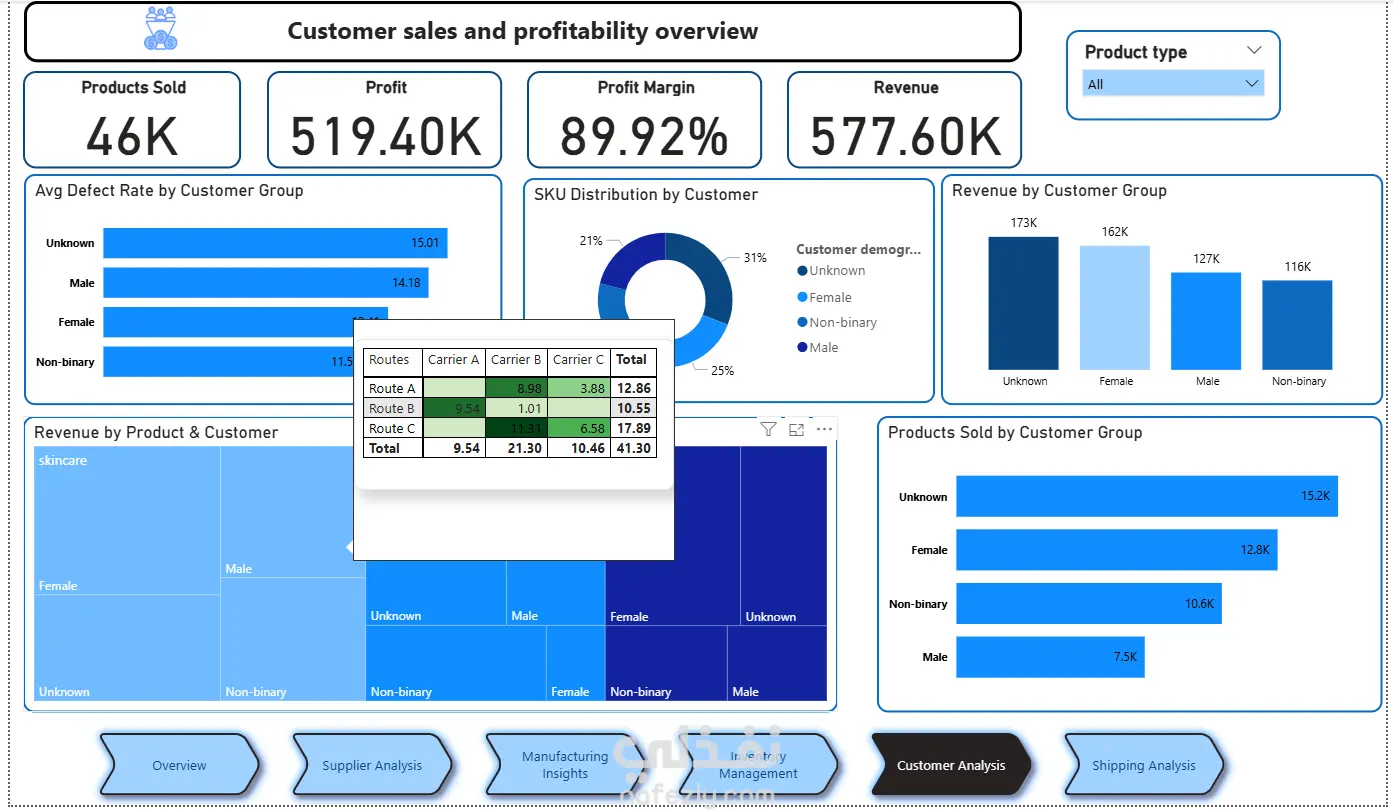1393x811 pixels.
Task: Click the Non-binary bar in Avg Defect Rate
Action: (x=228, y=362)
